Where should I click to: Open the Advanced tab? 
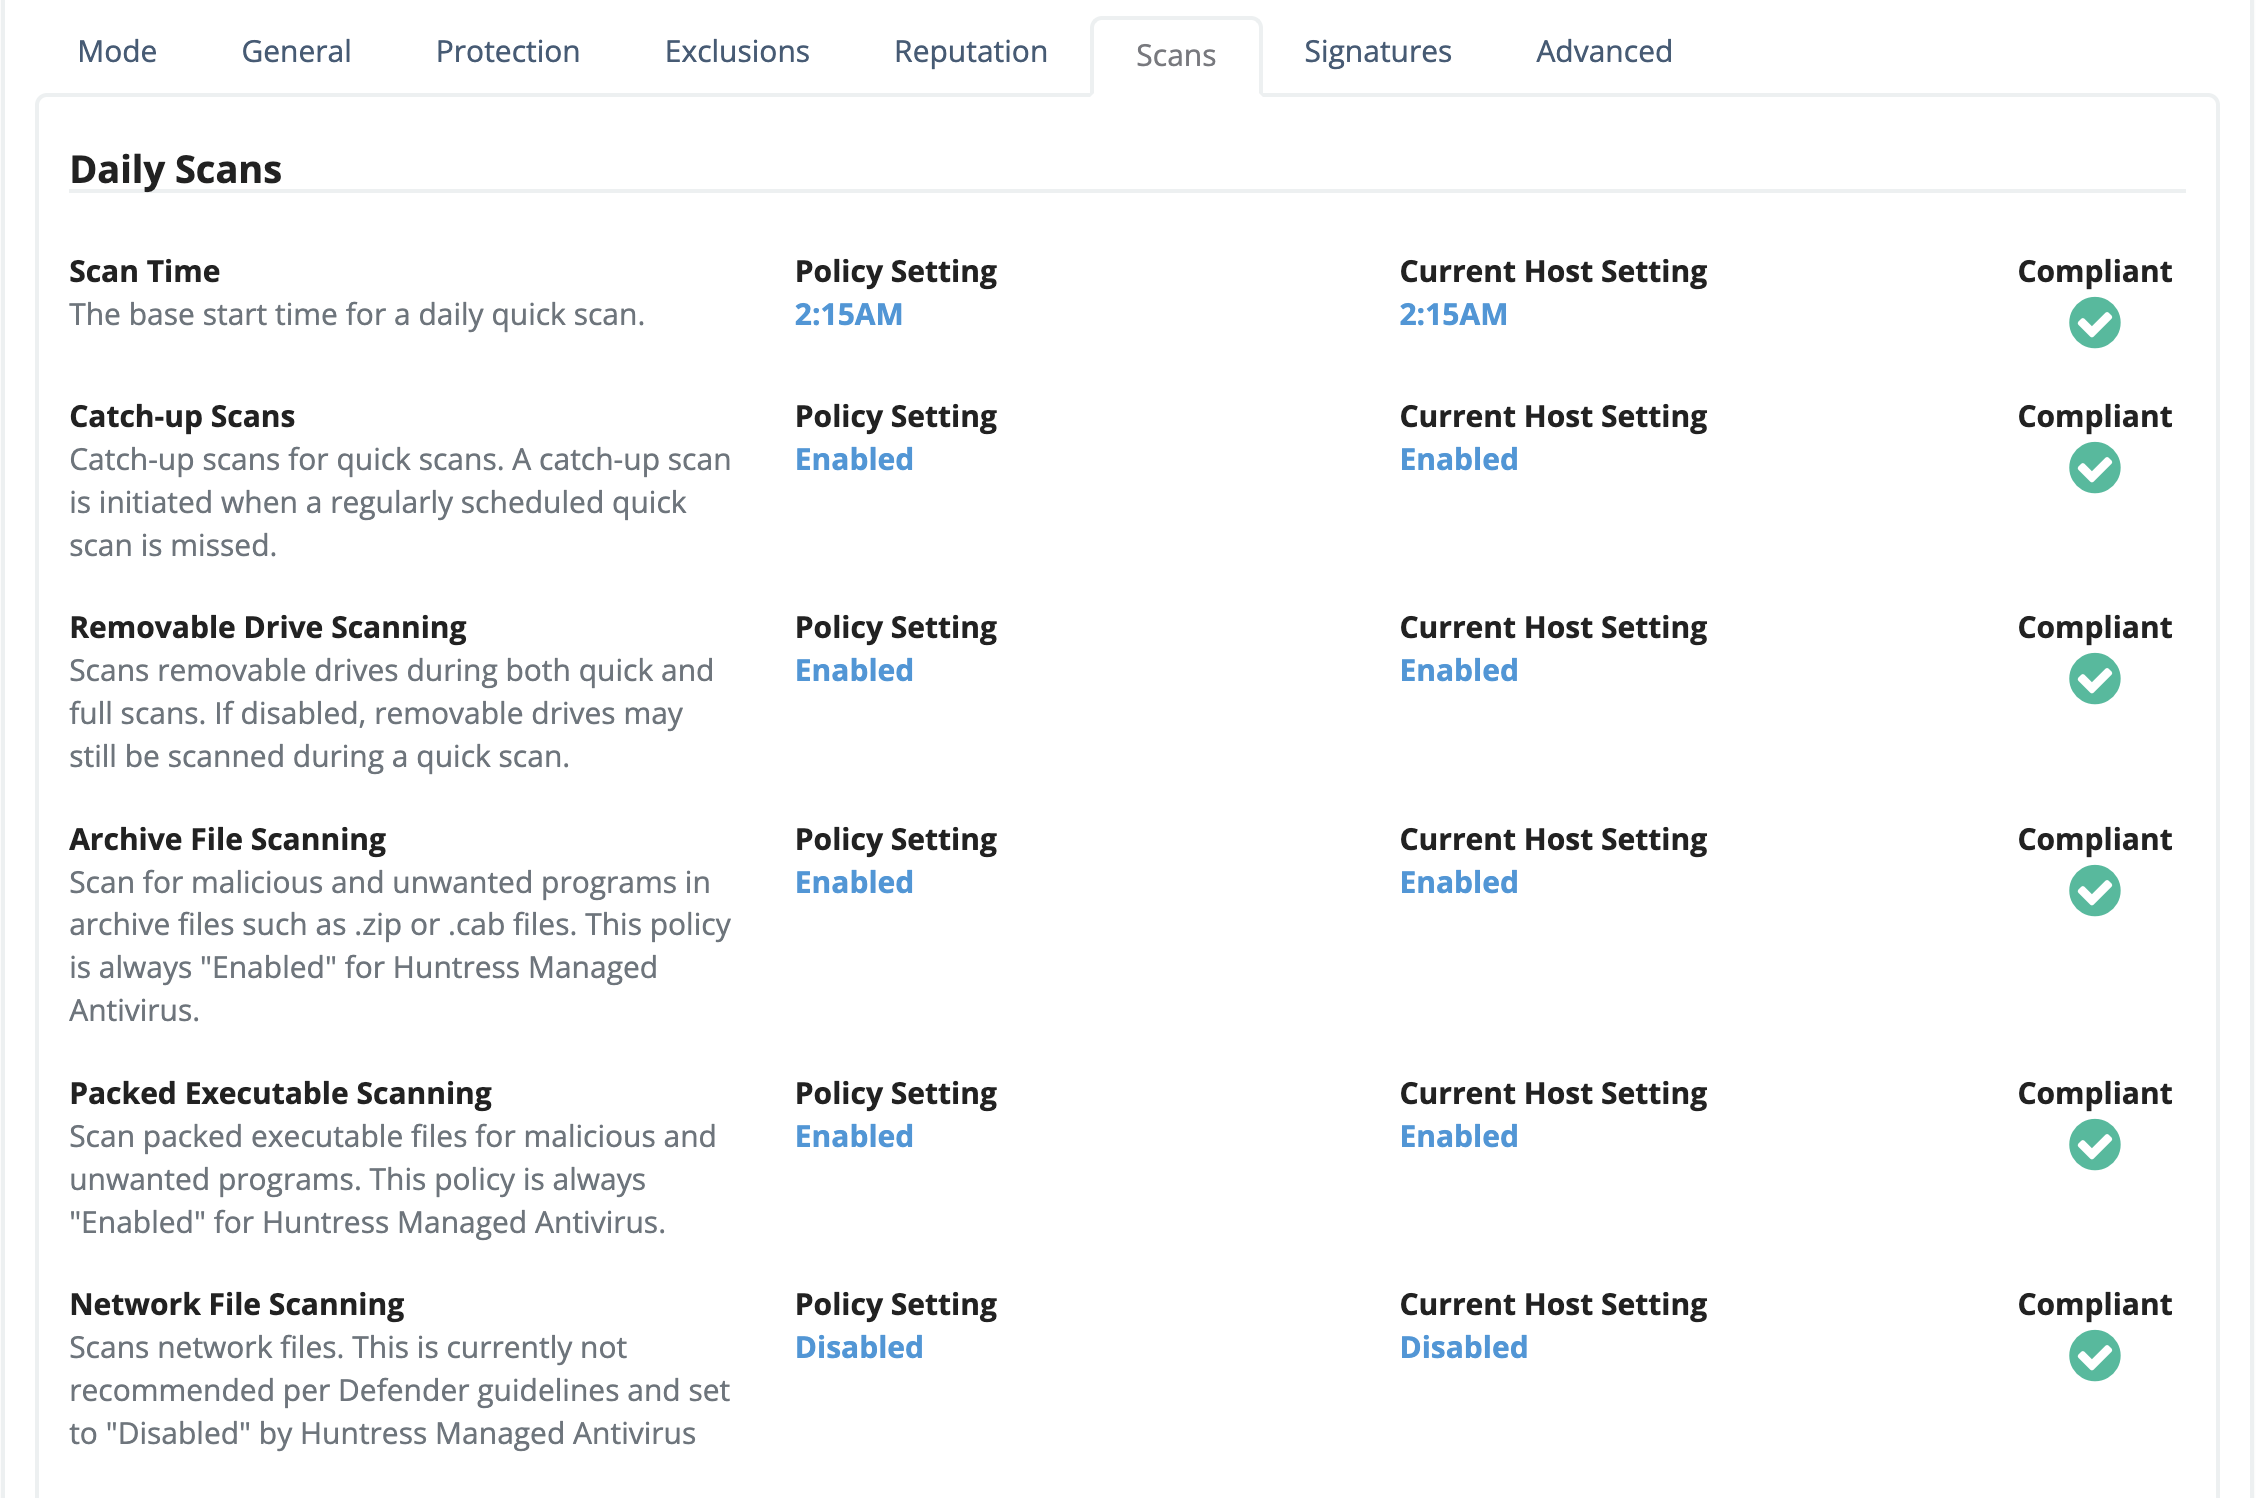(x=1604, y=51)
